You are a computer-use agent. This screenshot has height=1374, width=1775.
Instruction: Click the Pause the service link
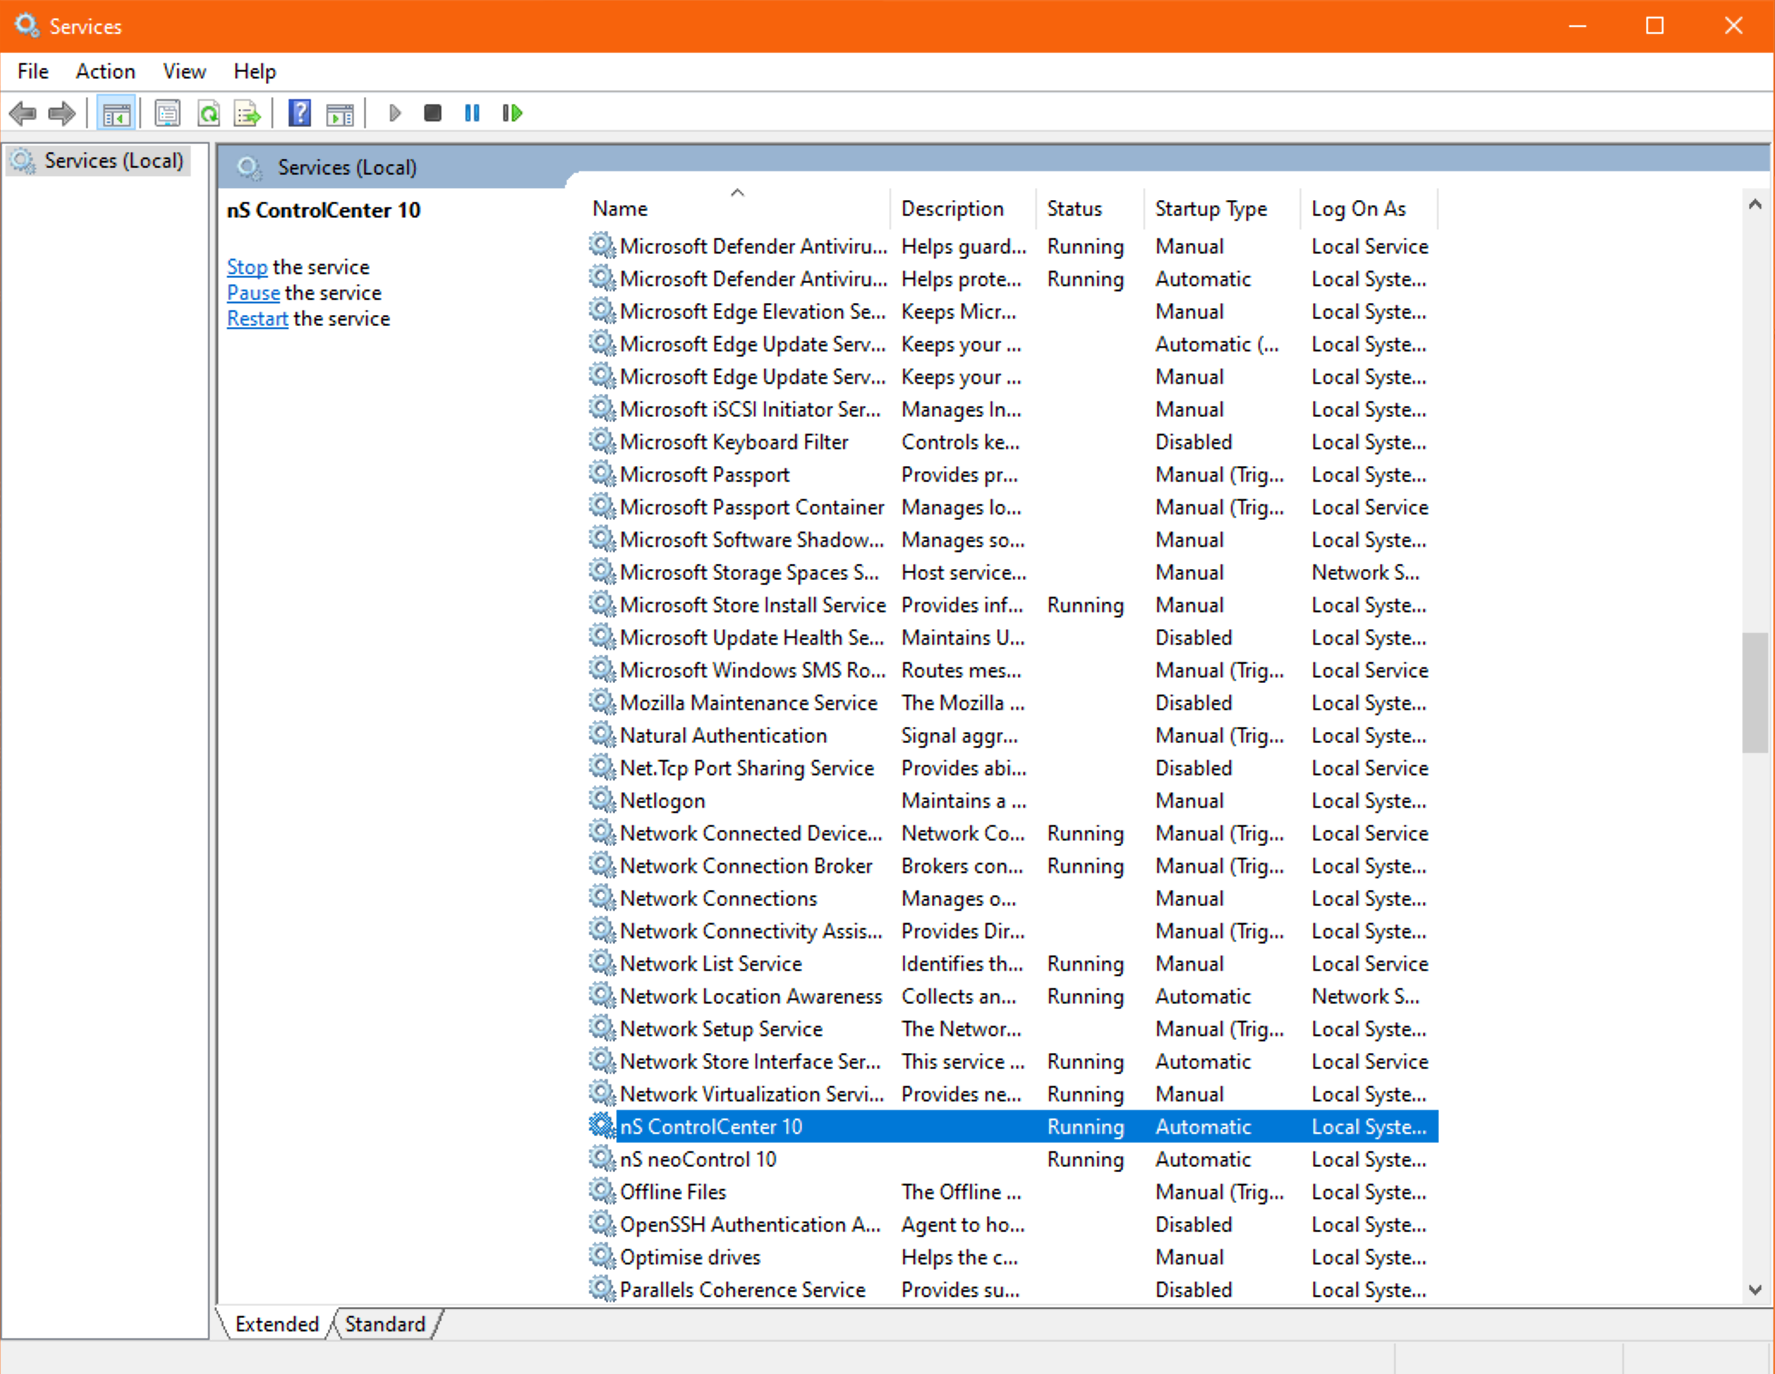pyautogui.click(x=253, y=293)
